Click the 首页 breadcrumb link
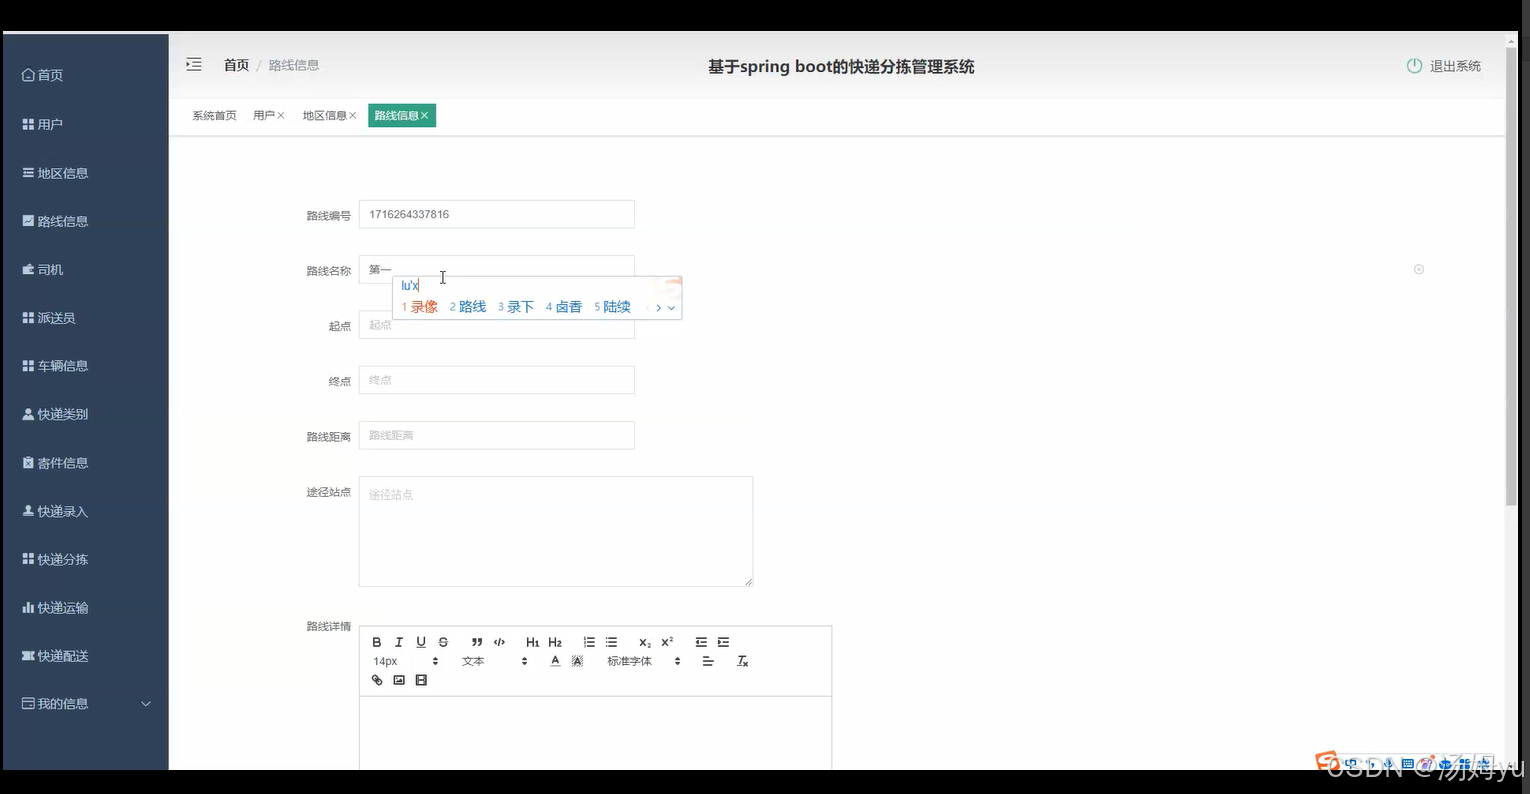 (236, 65)
